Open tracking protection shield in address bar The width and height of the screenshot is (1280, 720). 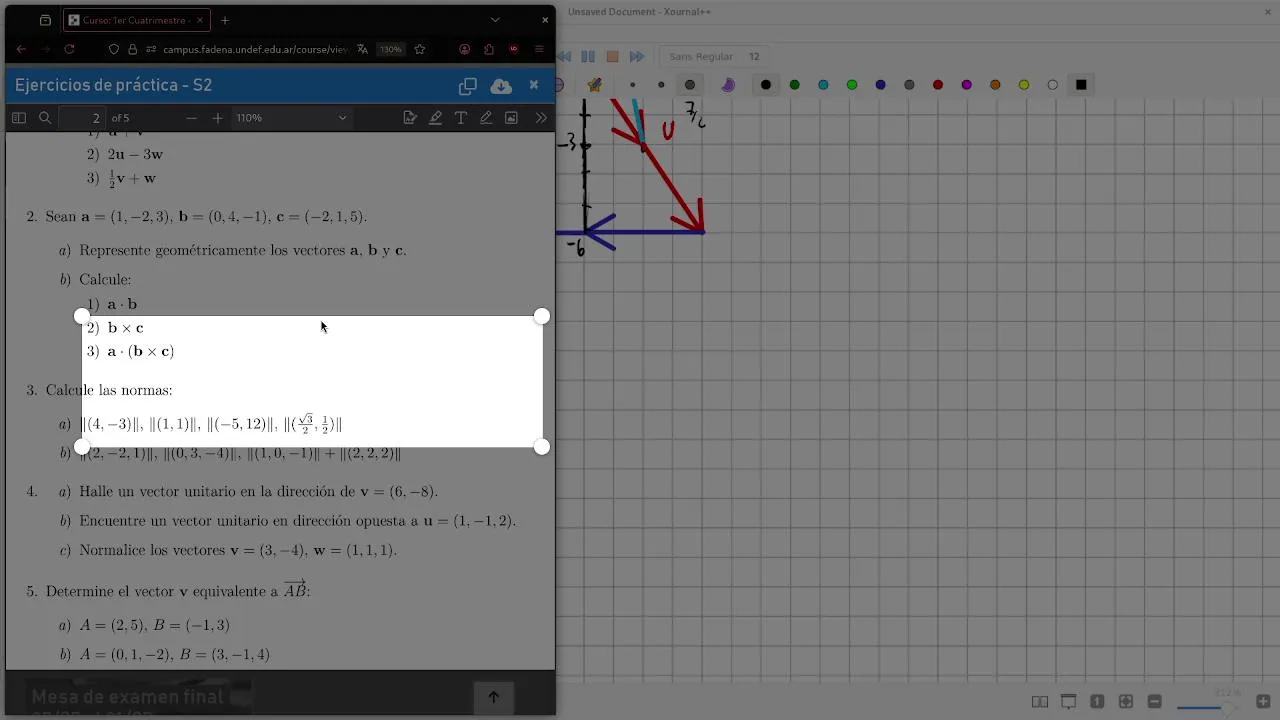tap(114, 49)
